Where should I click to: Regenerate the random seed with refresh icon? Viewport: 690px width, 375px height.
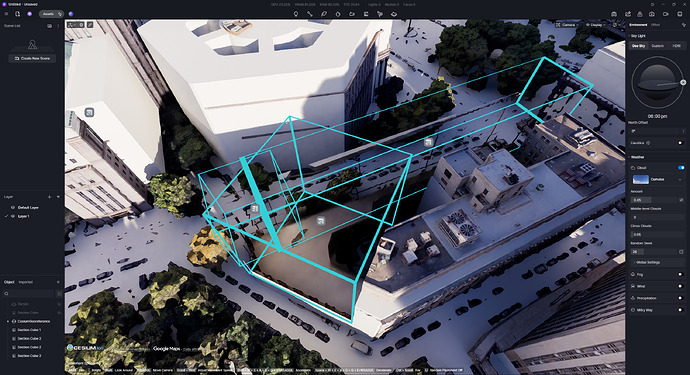coord(681,252)
